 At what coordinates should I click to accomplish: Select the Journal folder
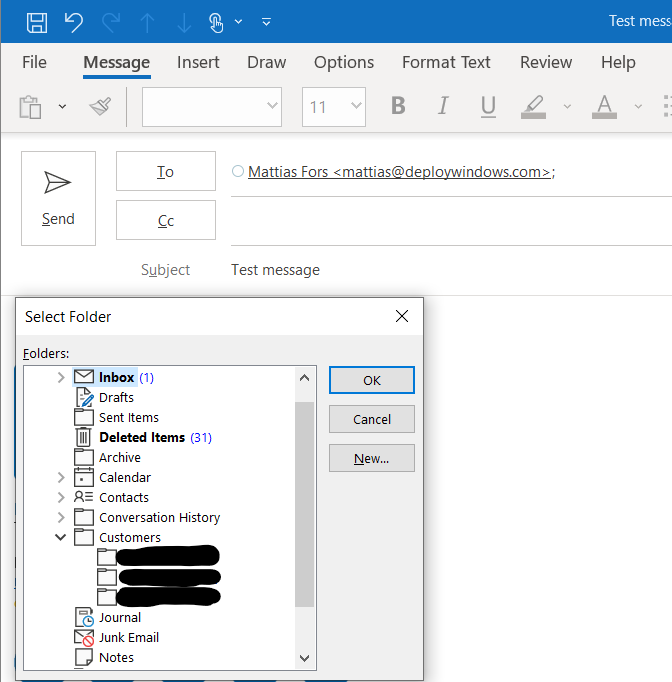(119, 617)
